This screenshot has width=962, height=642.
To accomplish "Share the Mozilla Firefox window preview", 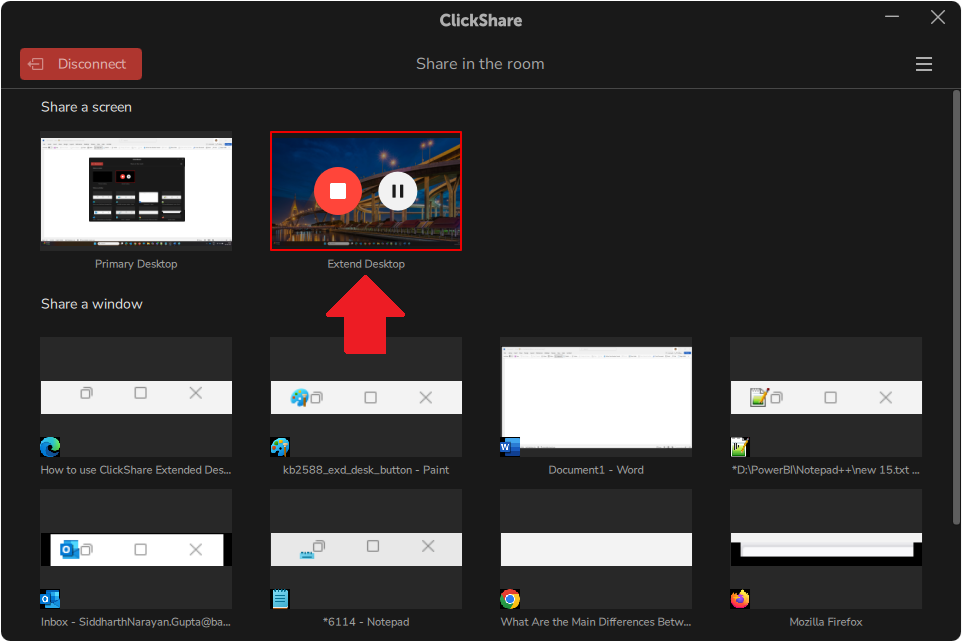I will pos(826,549).
